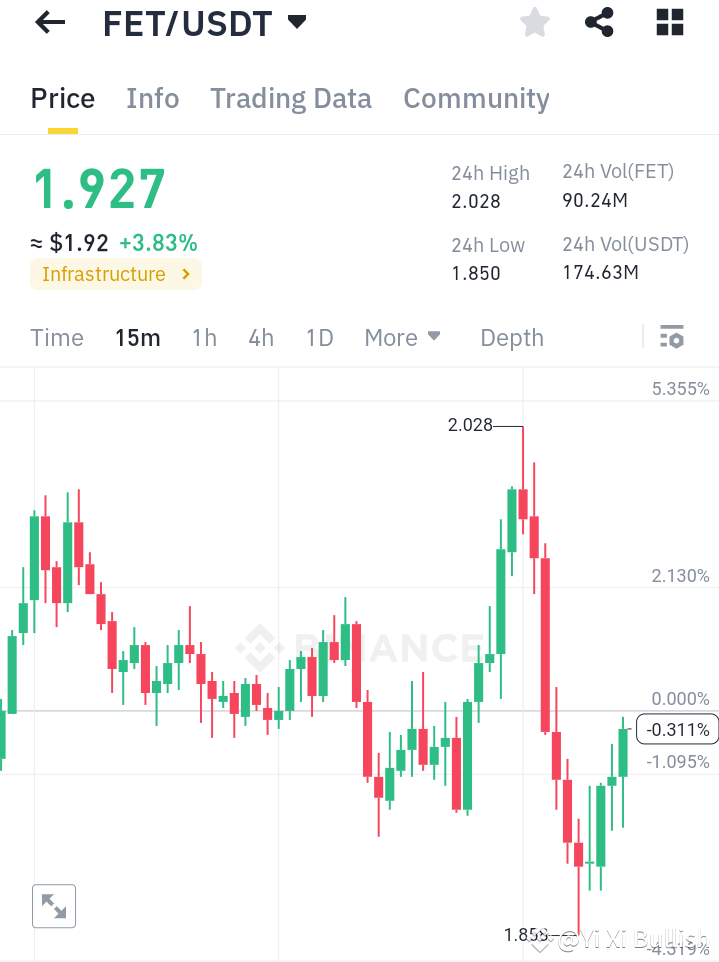Select the Time display option
The image size is (719, 962).
56,338
